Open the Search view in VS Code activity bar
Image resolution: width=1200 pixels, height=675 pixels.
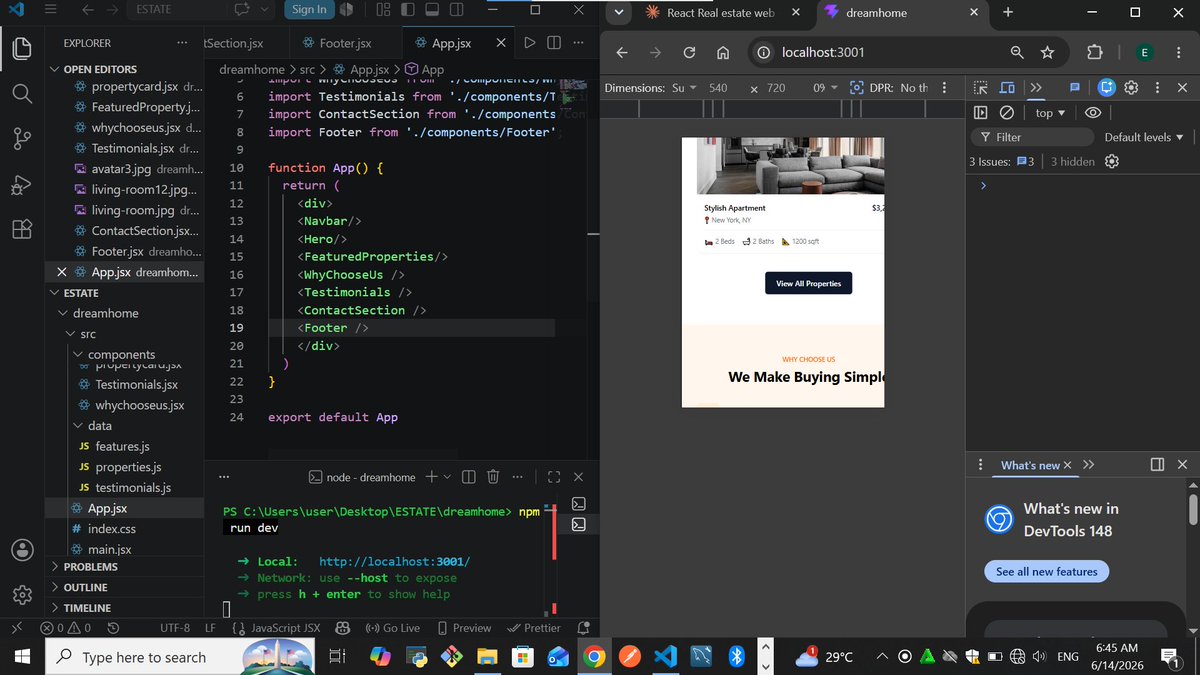point(22,93)
